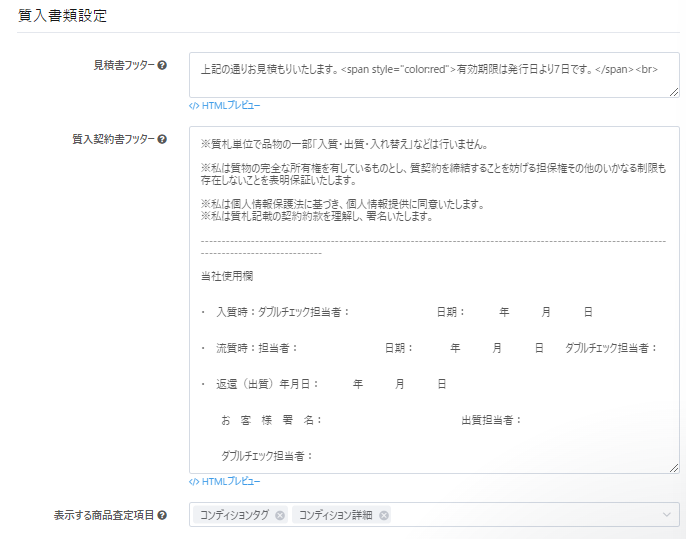Open the 表示する商品査定項目 dropdown arrow

pyautogui.click(x=666, y=514)
